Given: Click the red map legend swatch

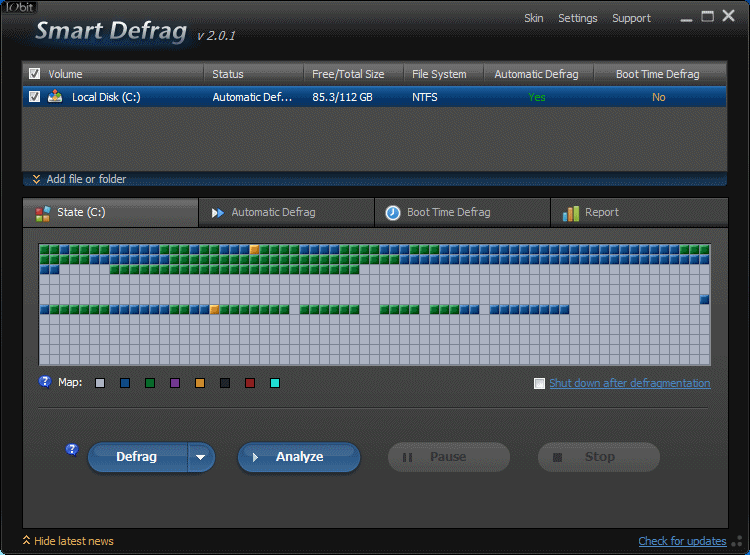Looking at the screenshot, I should click(x=250, y=383).
